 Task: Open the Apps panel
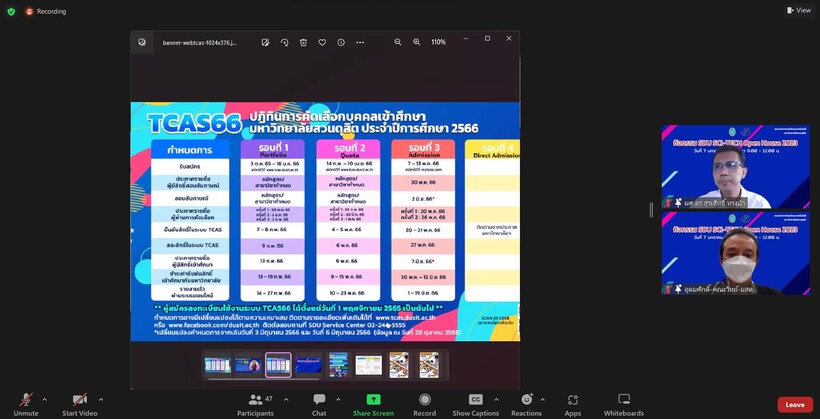point(573,404)
